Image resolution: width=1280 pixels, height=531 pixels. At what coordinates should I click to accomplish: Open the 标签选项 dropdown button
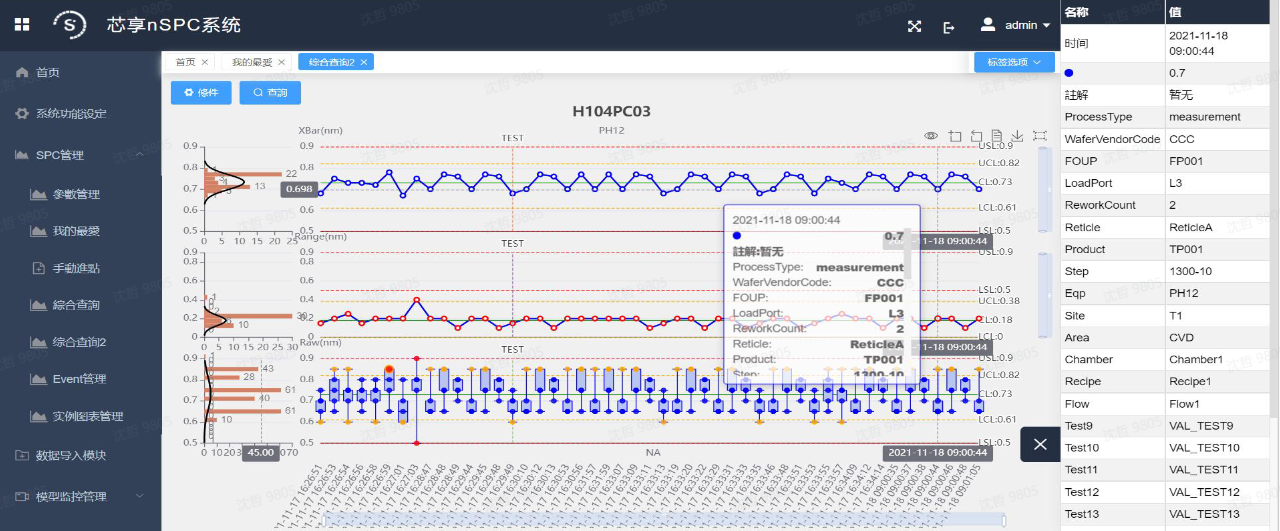coord(1014,62)
